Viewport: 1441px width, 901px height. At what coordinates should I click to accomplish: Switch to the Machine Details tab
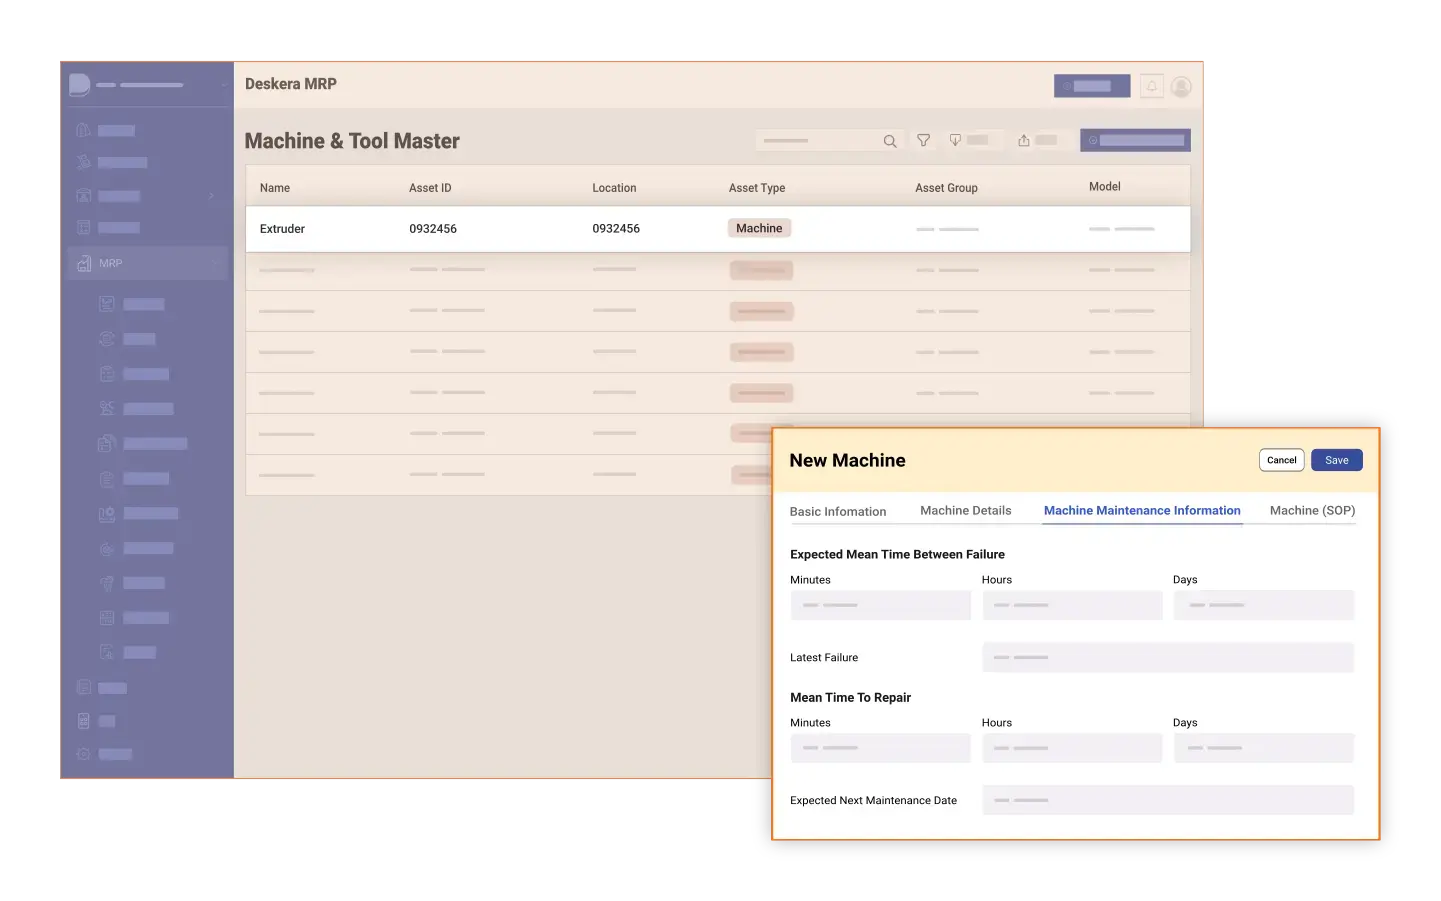coord(965,510)
